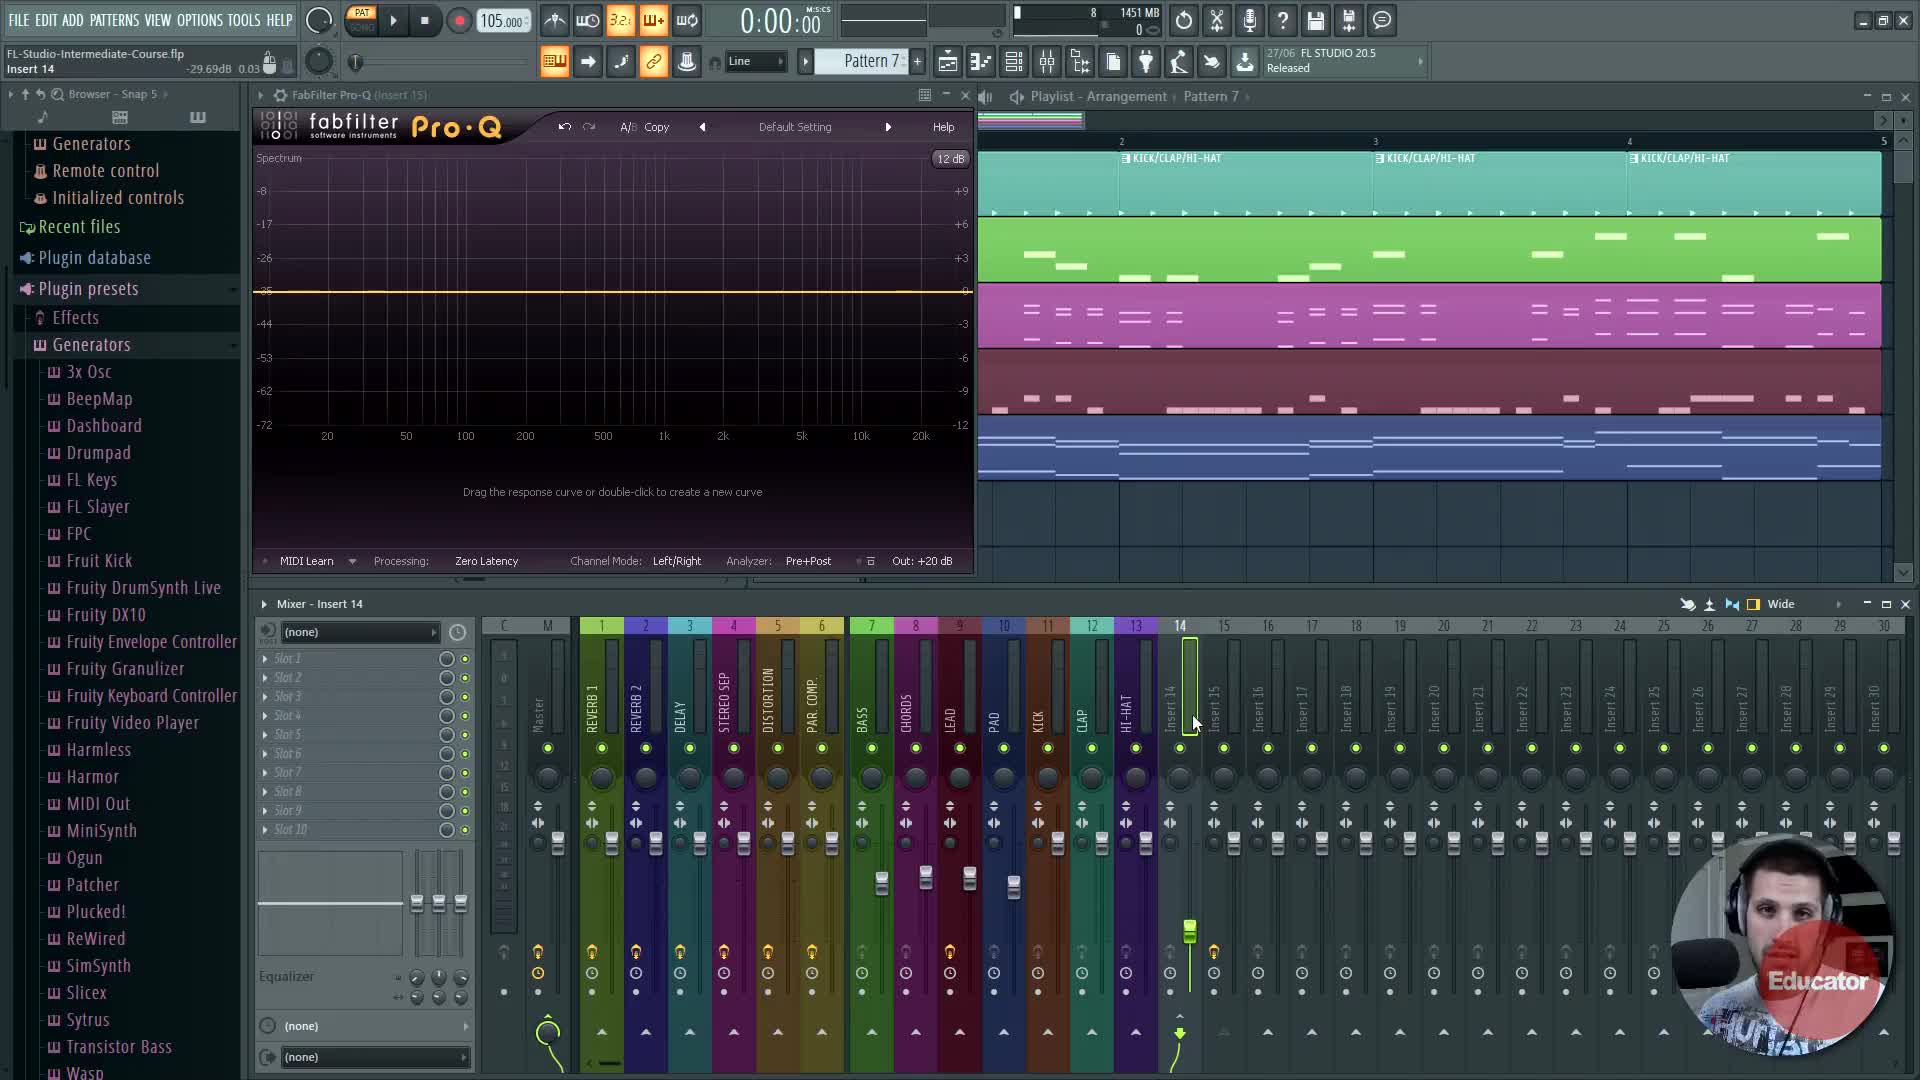The image size is (1920, 1080).
Task: Click MIDI Learn in Pro-Q
Action: [306, 561]
